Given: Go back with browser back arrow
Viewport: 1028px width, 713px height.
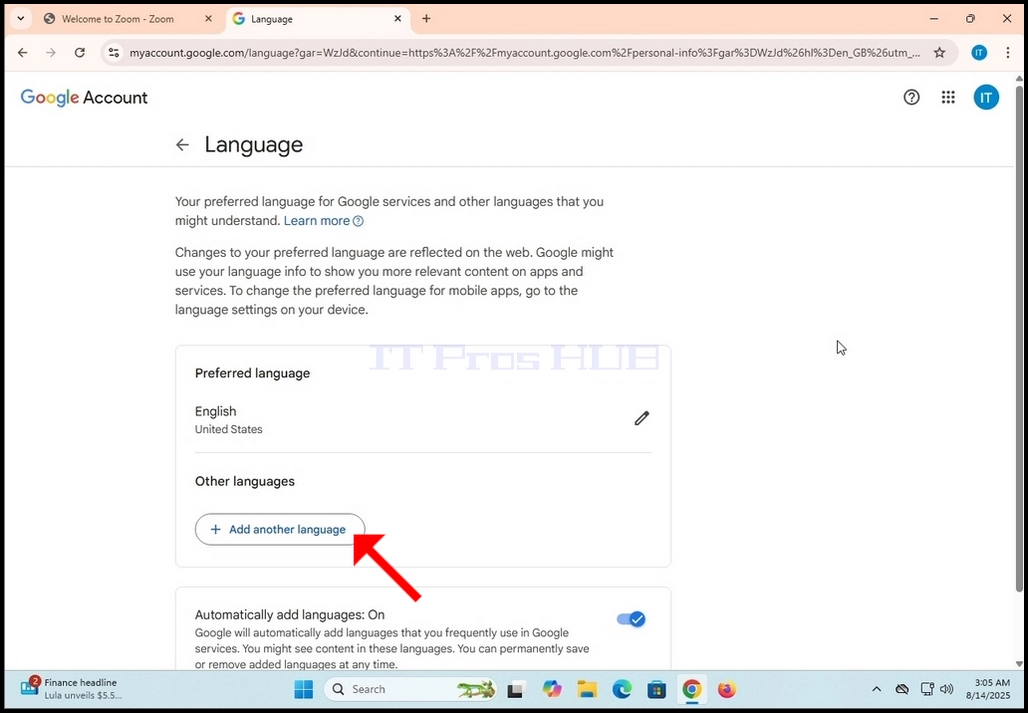Looking at the screenshot, I should 23,52.
